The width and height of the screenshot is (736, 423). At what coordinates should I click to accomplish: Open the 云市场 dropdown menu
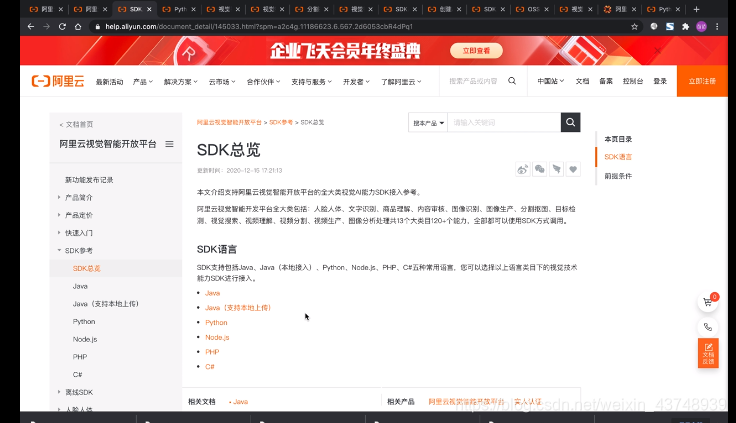click(222, 82)
